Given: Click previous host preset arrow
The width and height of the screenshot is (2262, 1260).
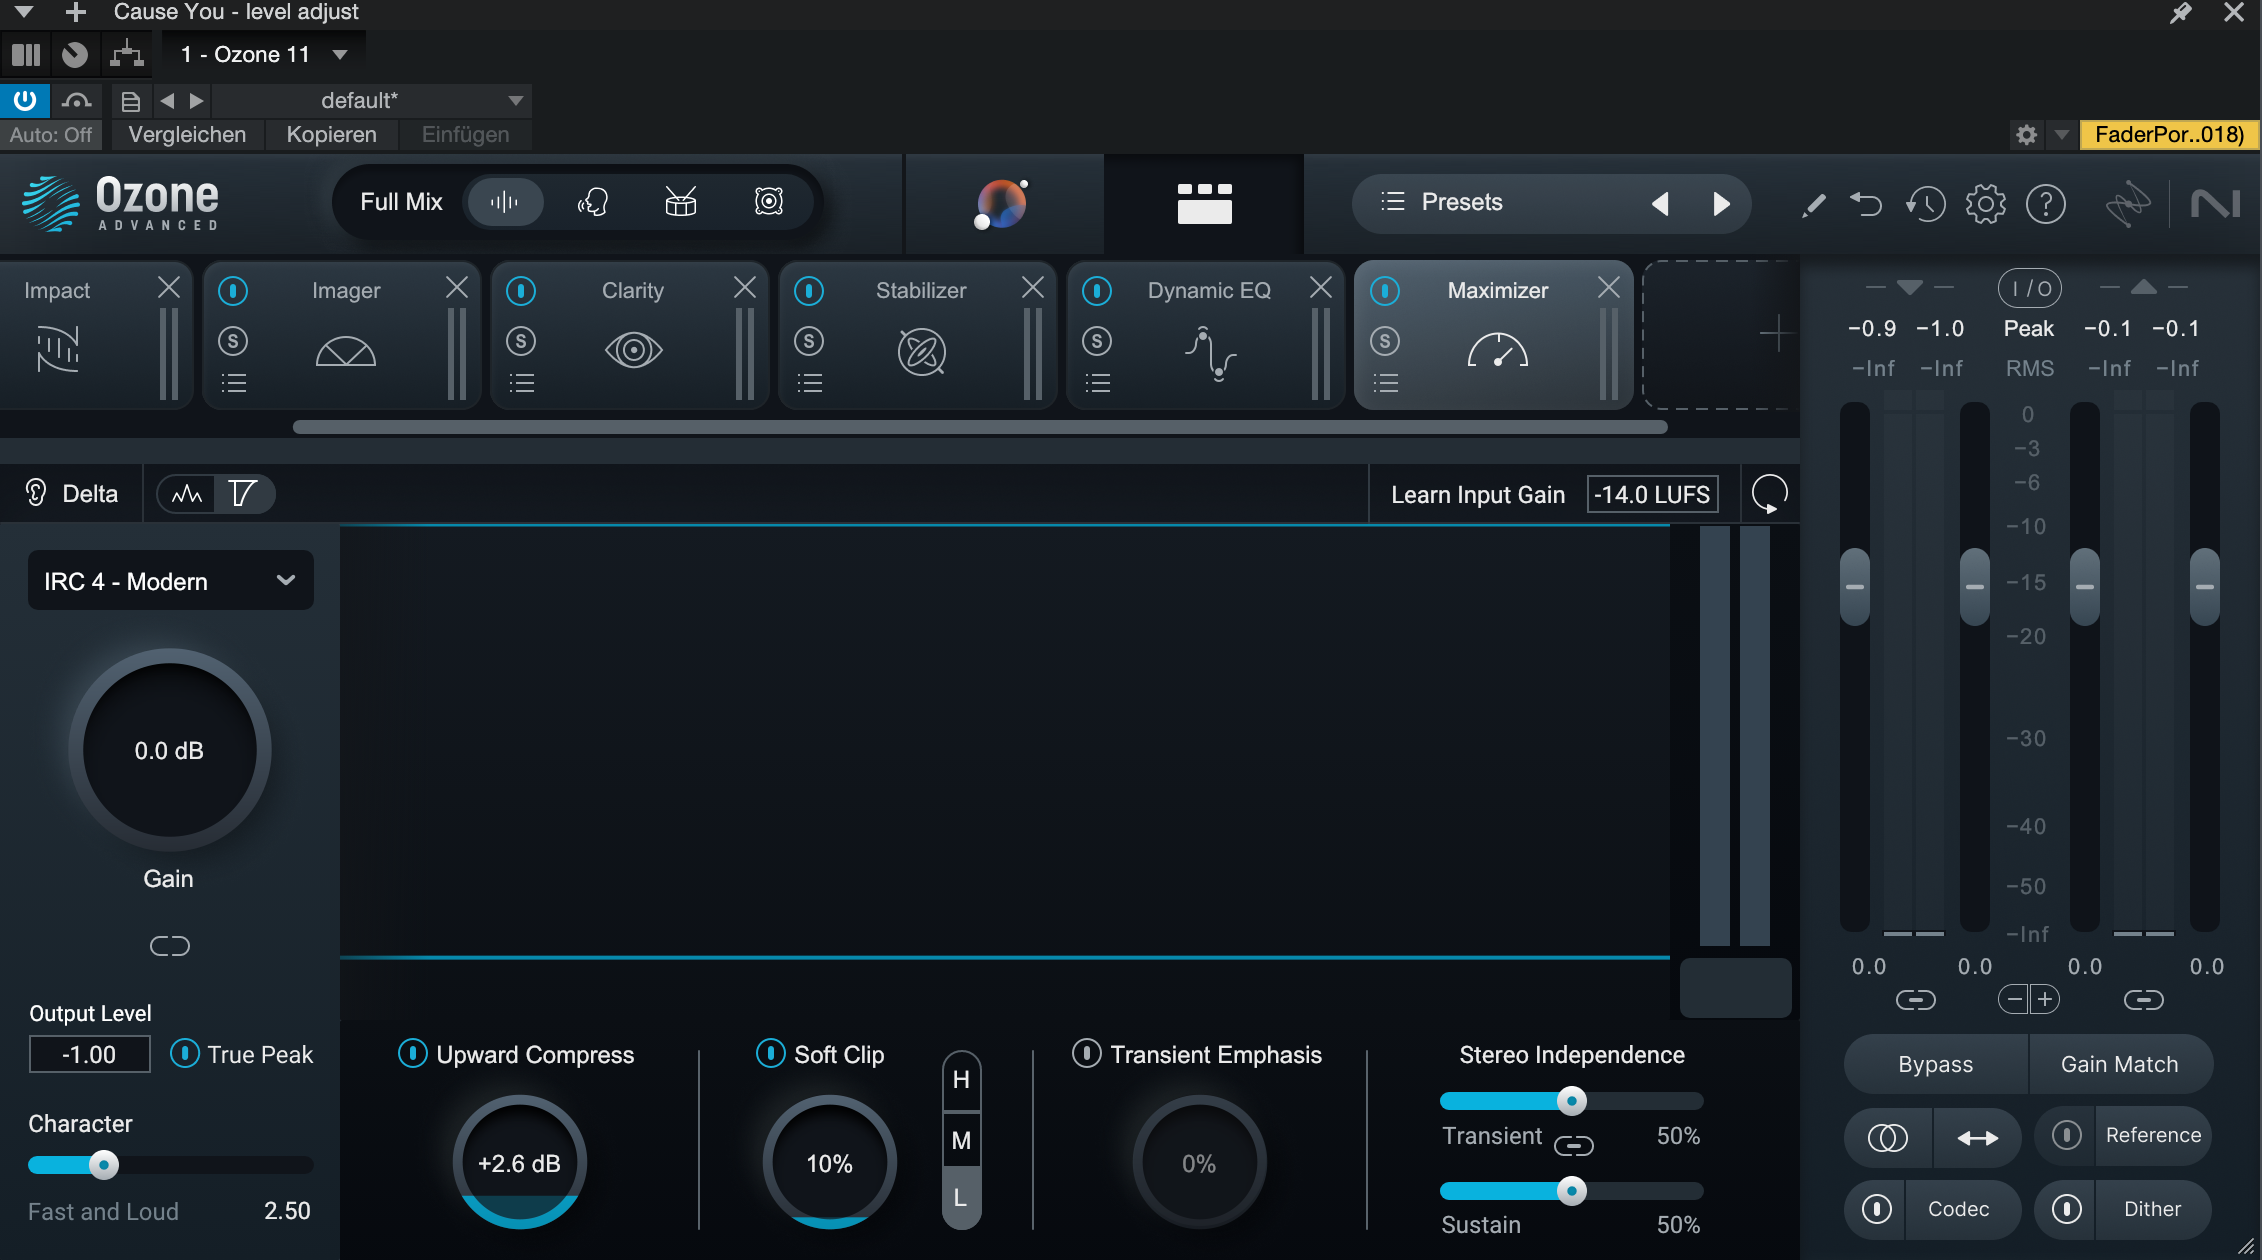Looking at the screenshot, I should 167,100.
